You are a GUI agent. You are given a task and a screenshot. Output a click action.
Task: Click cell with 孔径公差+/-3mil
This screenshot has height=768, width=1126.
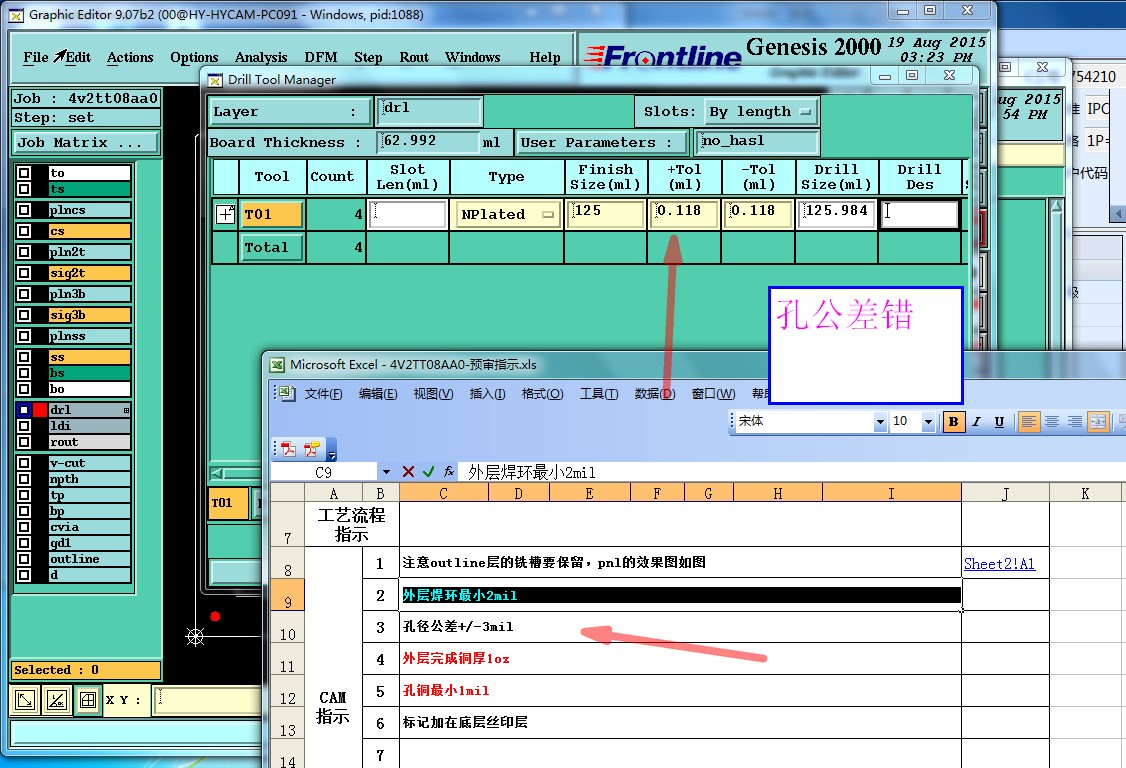click(680, 626)
